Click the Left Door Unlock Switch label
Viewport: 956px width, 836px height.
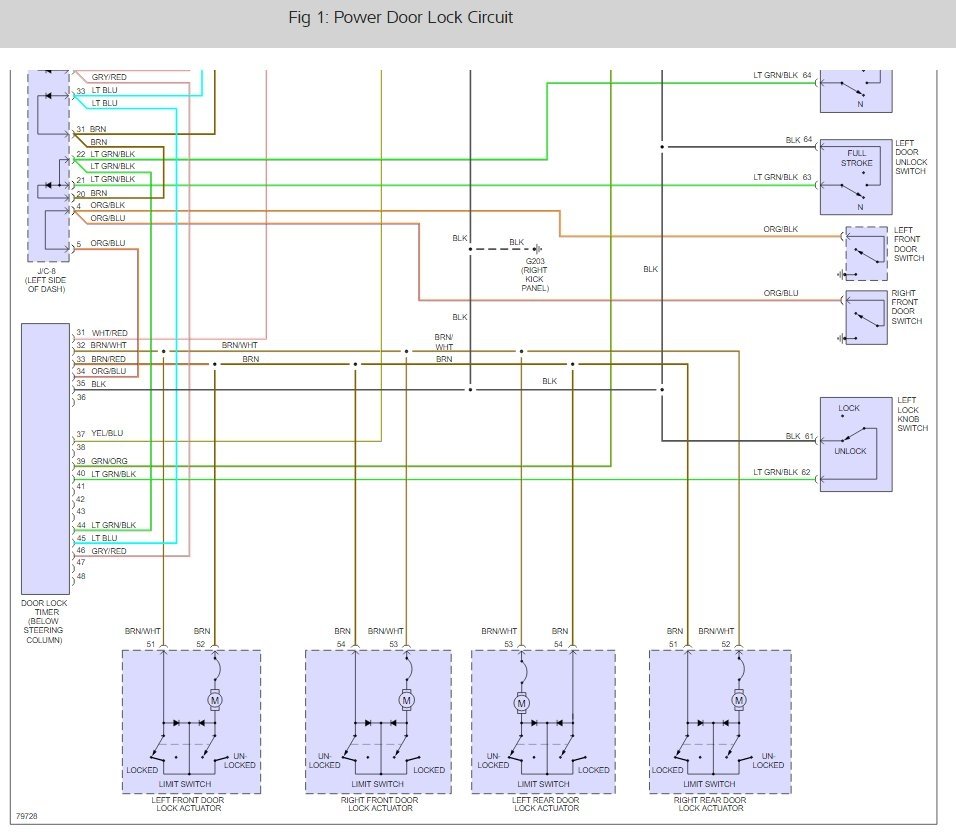[x=911, y=157]
